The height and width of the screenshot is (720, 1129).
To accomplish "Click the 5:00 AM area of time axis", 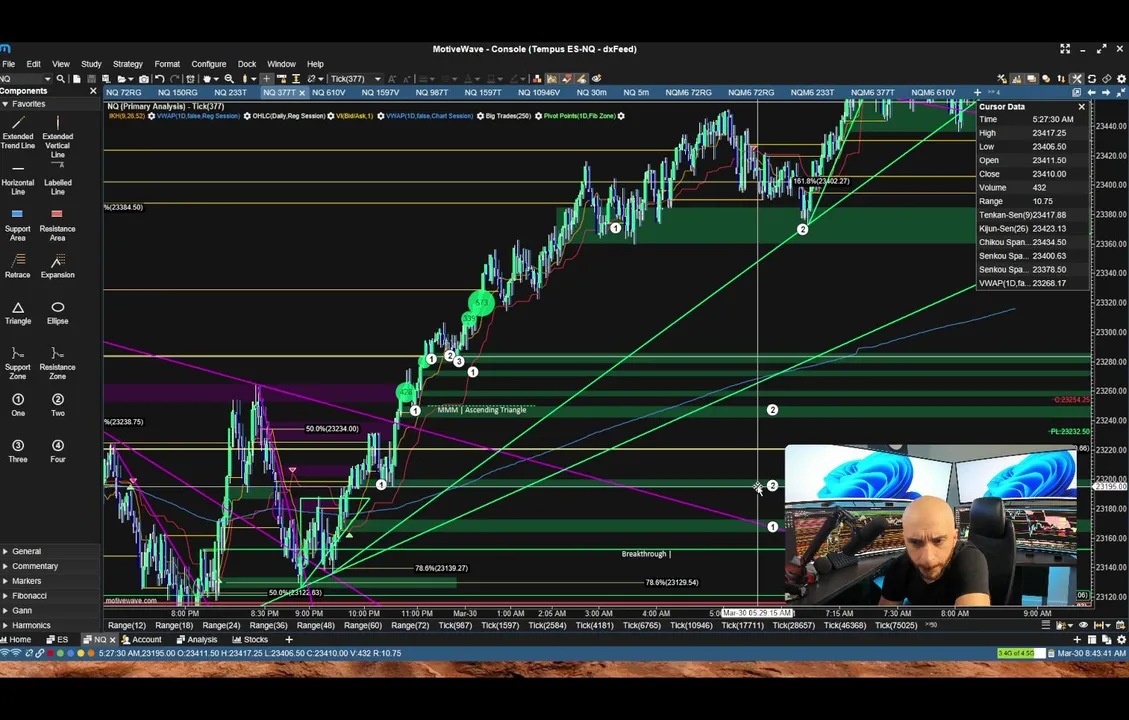I will click(x=715, y=613).
